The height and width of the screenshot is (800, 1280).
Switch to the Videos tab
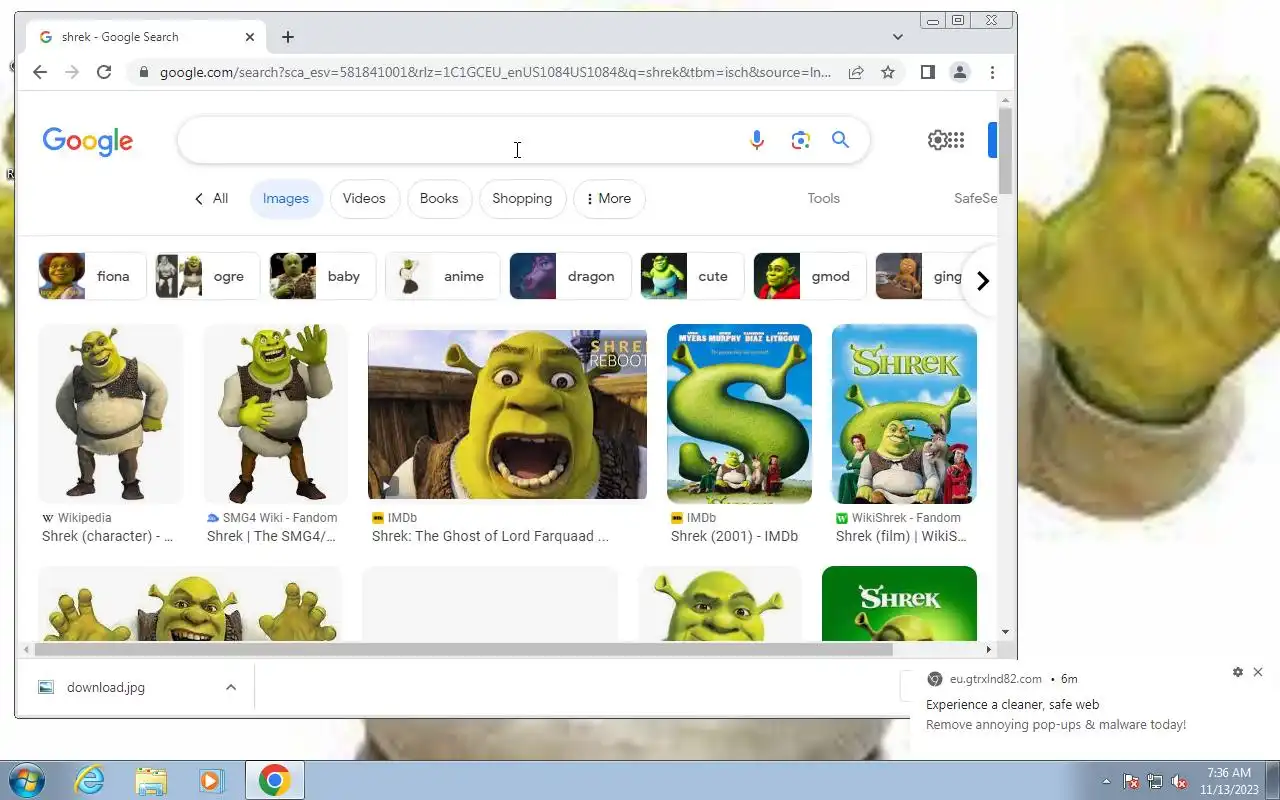364,198
